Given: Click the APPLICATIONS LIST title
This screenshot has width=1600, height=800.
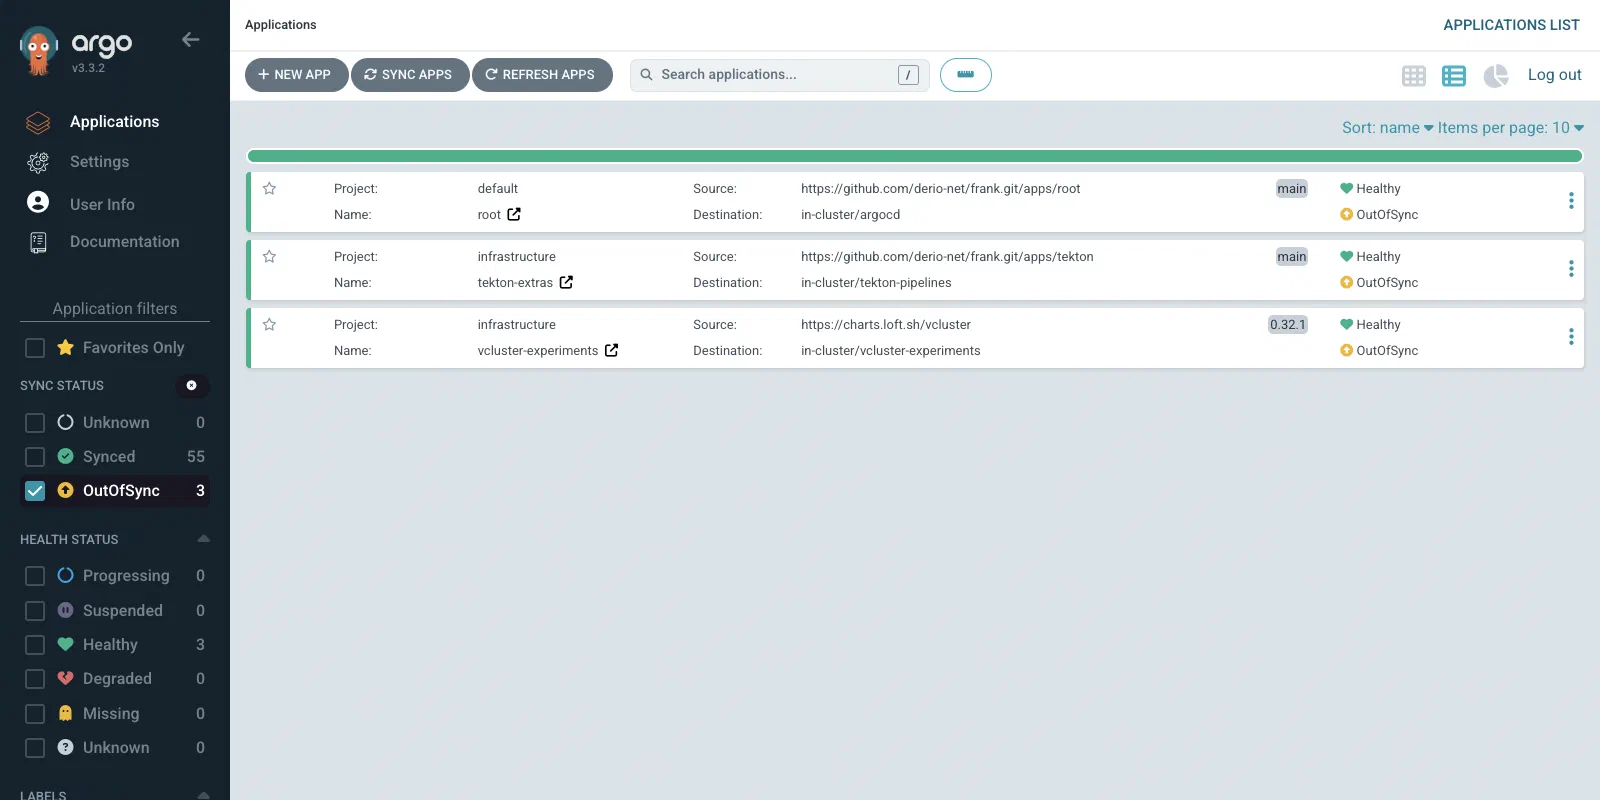Looking at the screenshot, I should [x=1511, y=25].
